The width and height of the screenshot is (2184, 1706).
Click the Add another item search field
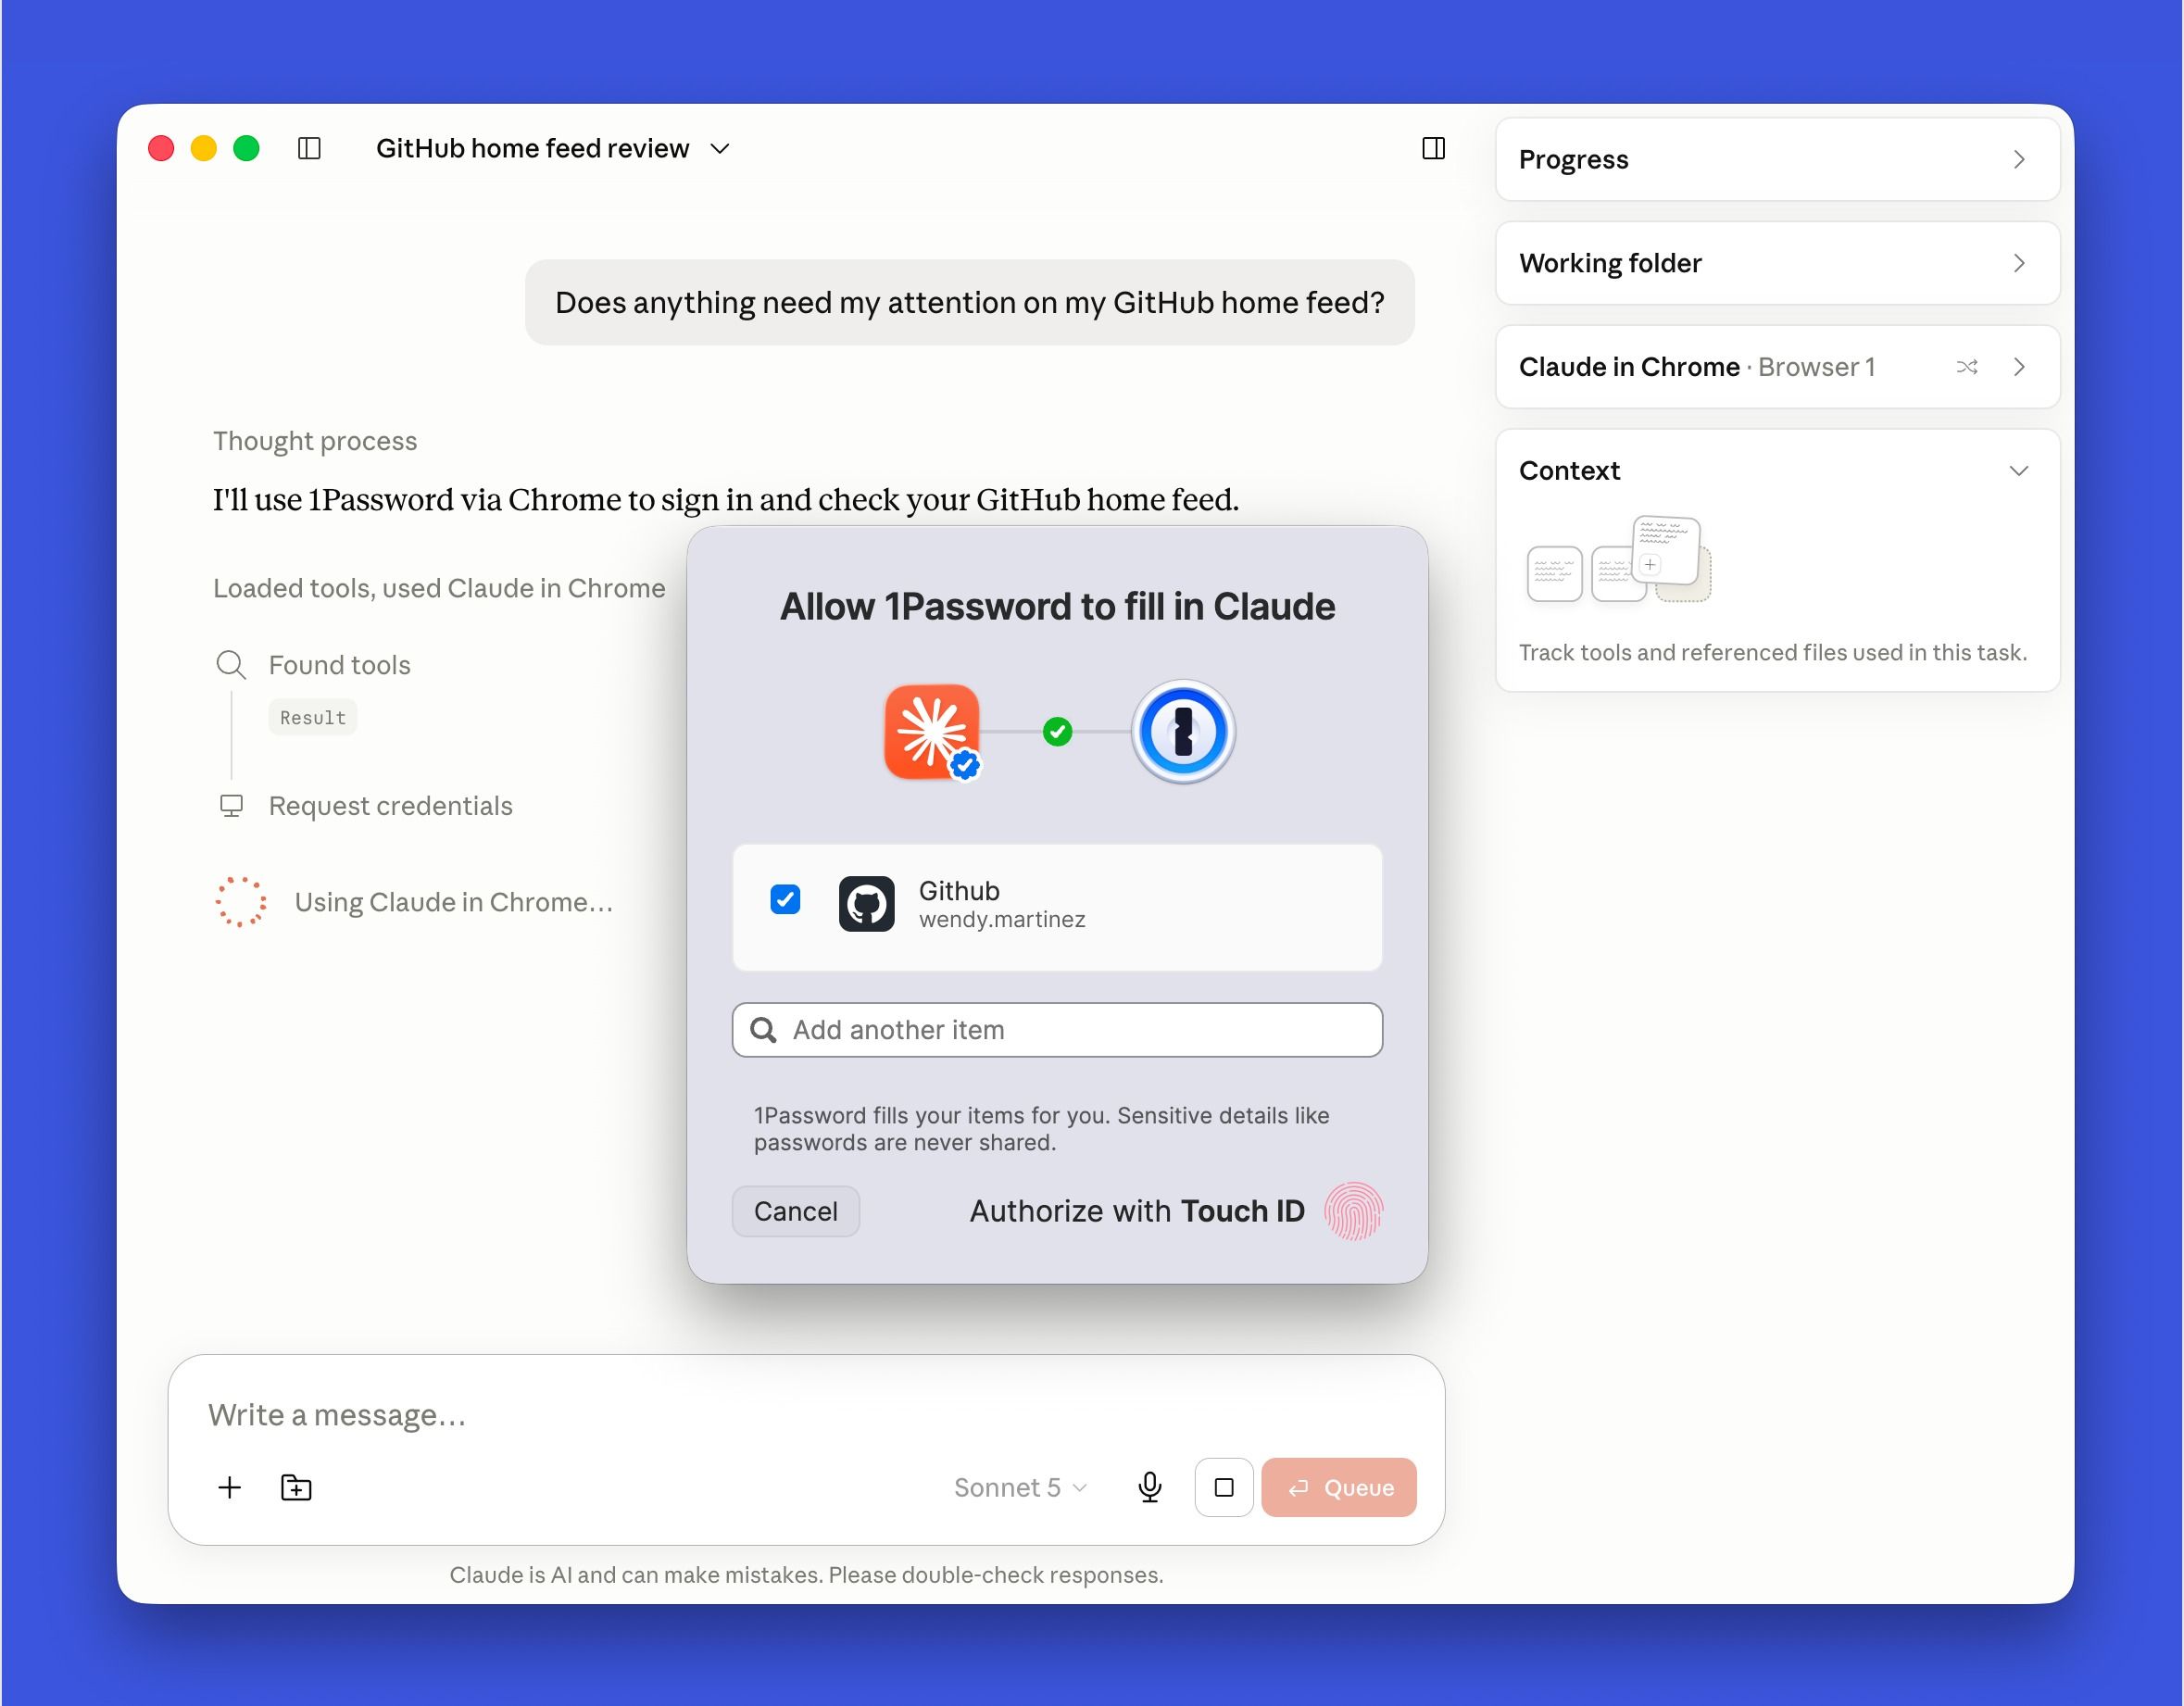pyautogui.click(x=1057, y=1030)
